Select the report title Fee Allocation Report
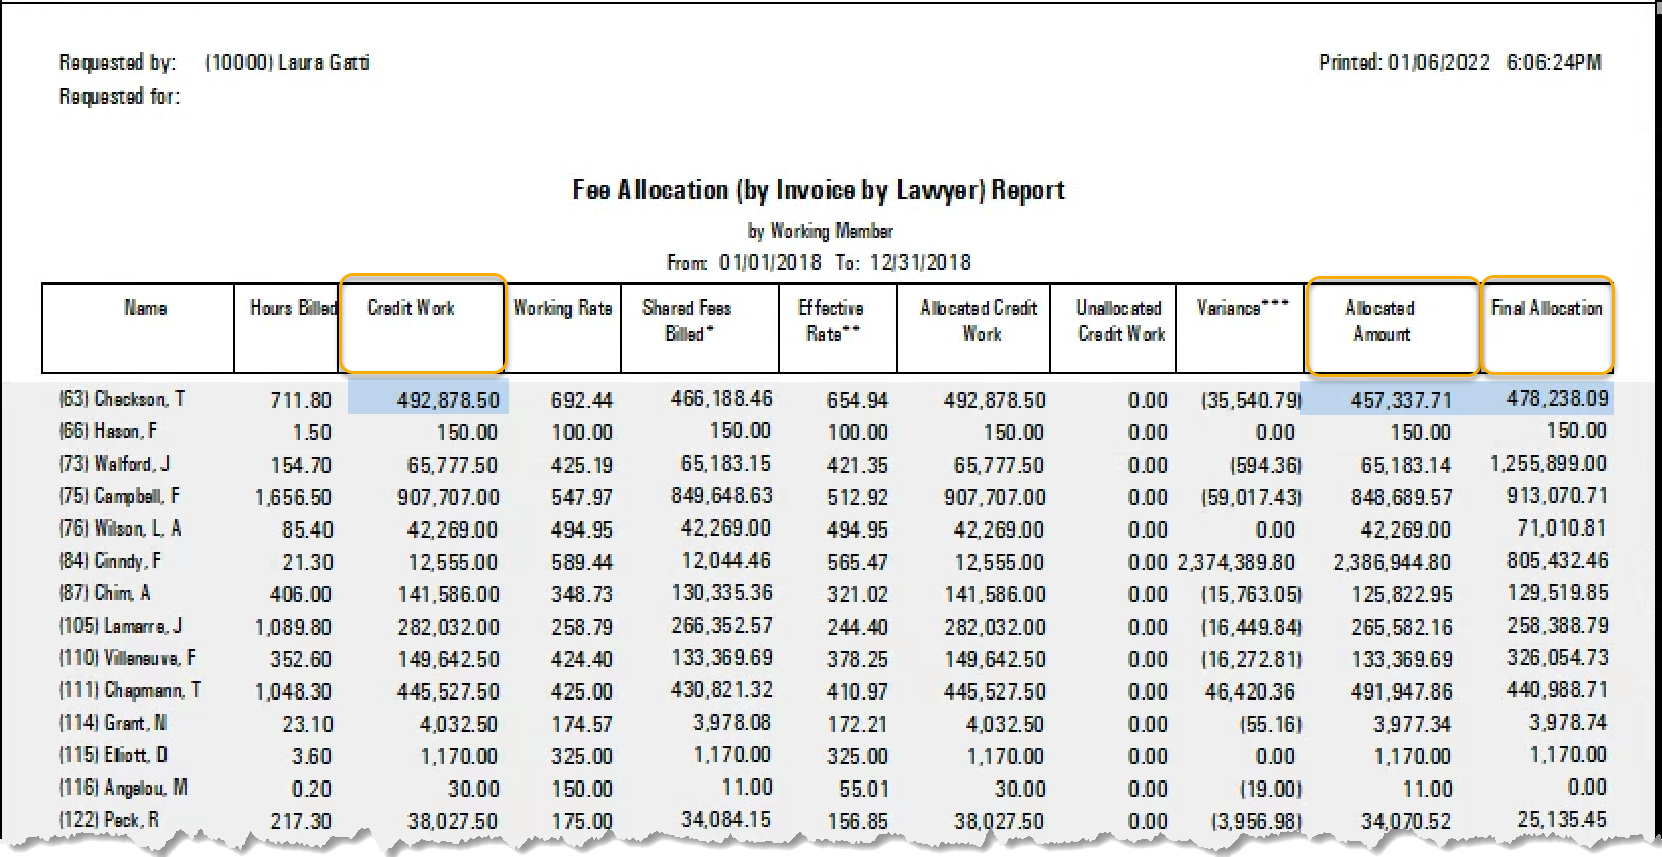Screen dimensions: 1662x857 (x=818, y=190)
